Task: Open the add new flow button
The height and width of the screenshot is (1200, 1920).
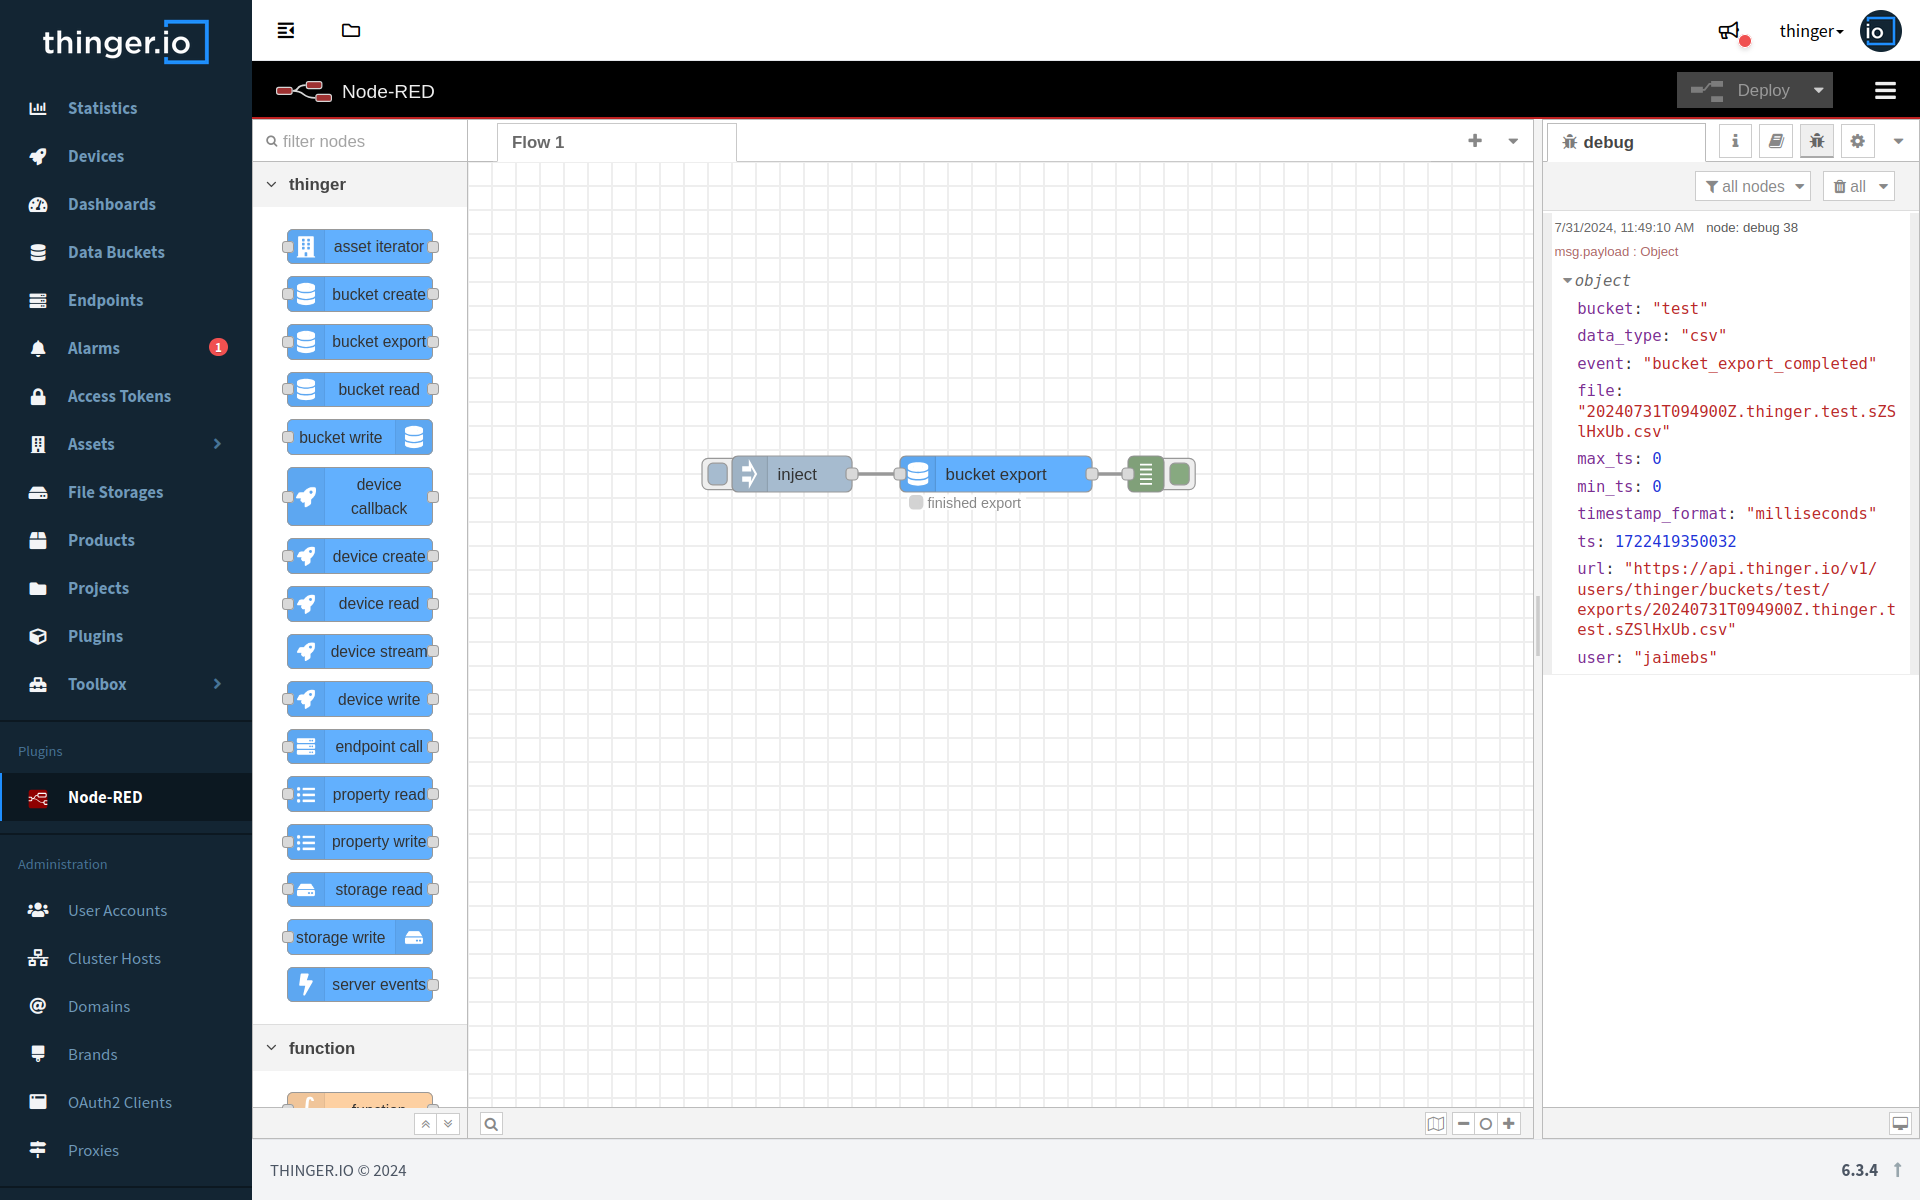Action: (1475, 140)
